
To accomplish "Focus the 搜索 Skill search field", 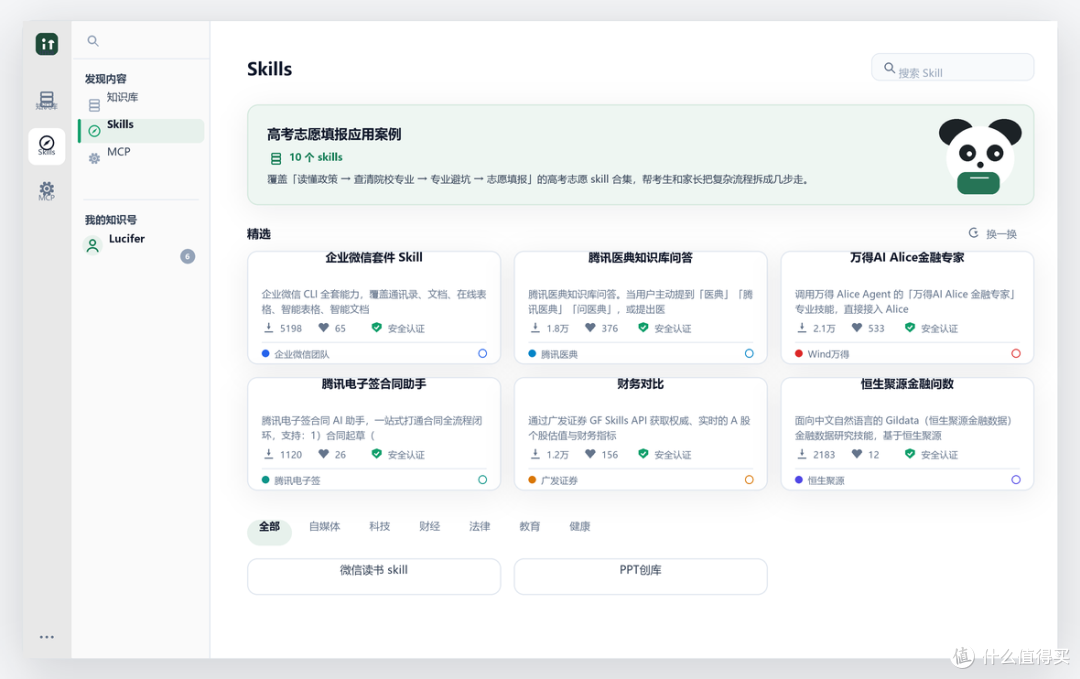I will tap(953, 68).
